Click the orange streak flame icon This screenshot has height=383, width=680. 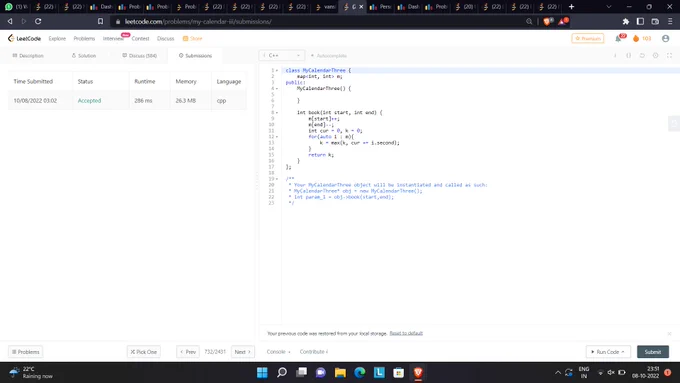[x=636, y=39]
